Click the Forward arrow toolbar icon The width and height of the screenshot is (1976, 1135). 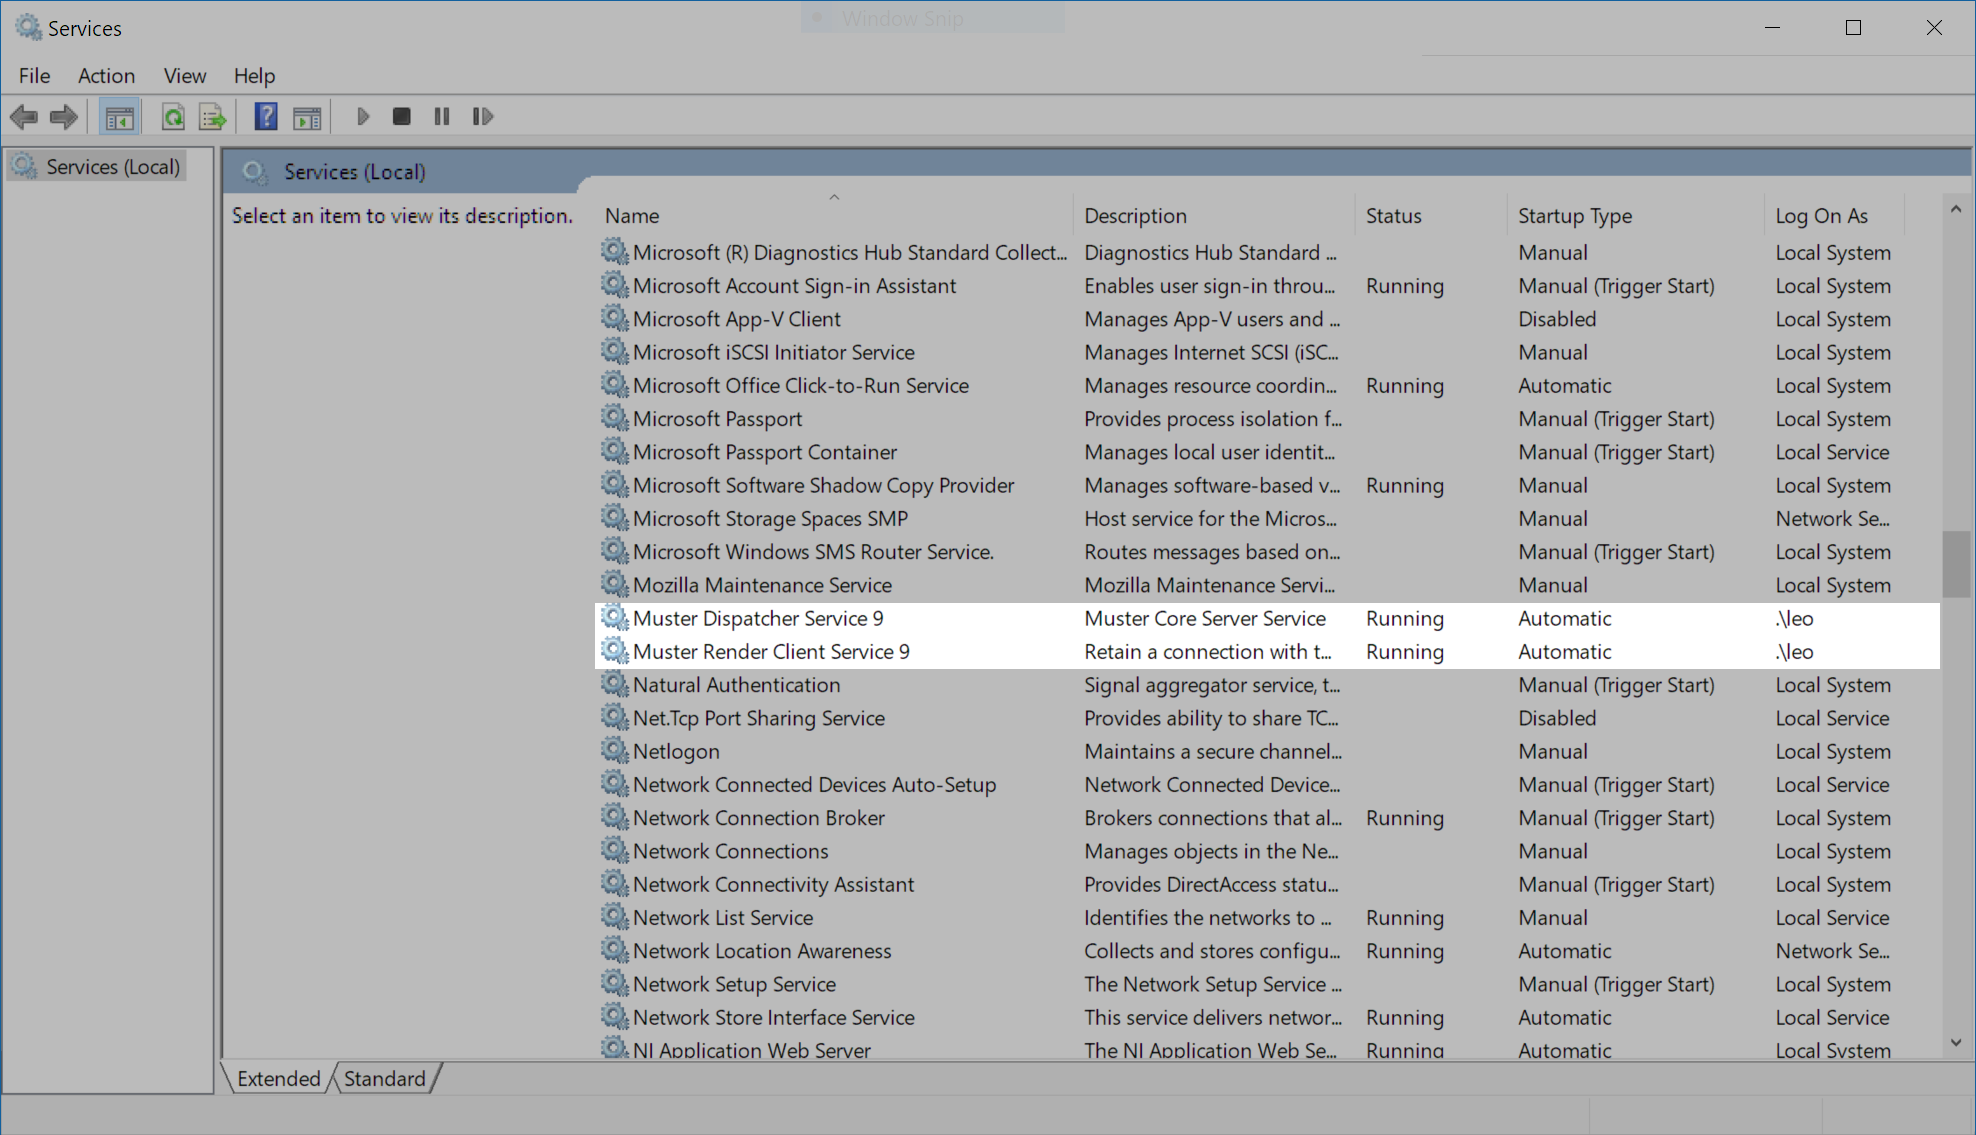[x=64, y=117]
